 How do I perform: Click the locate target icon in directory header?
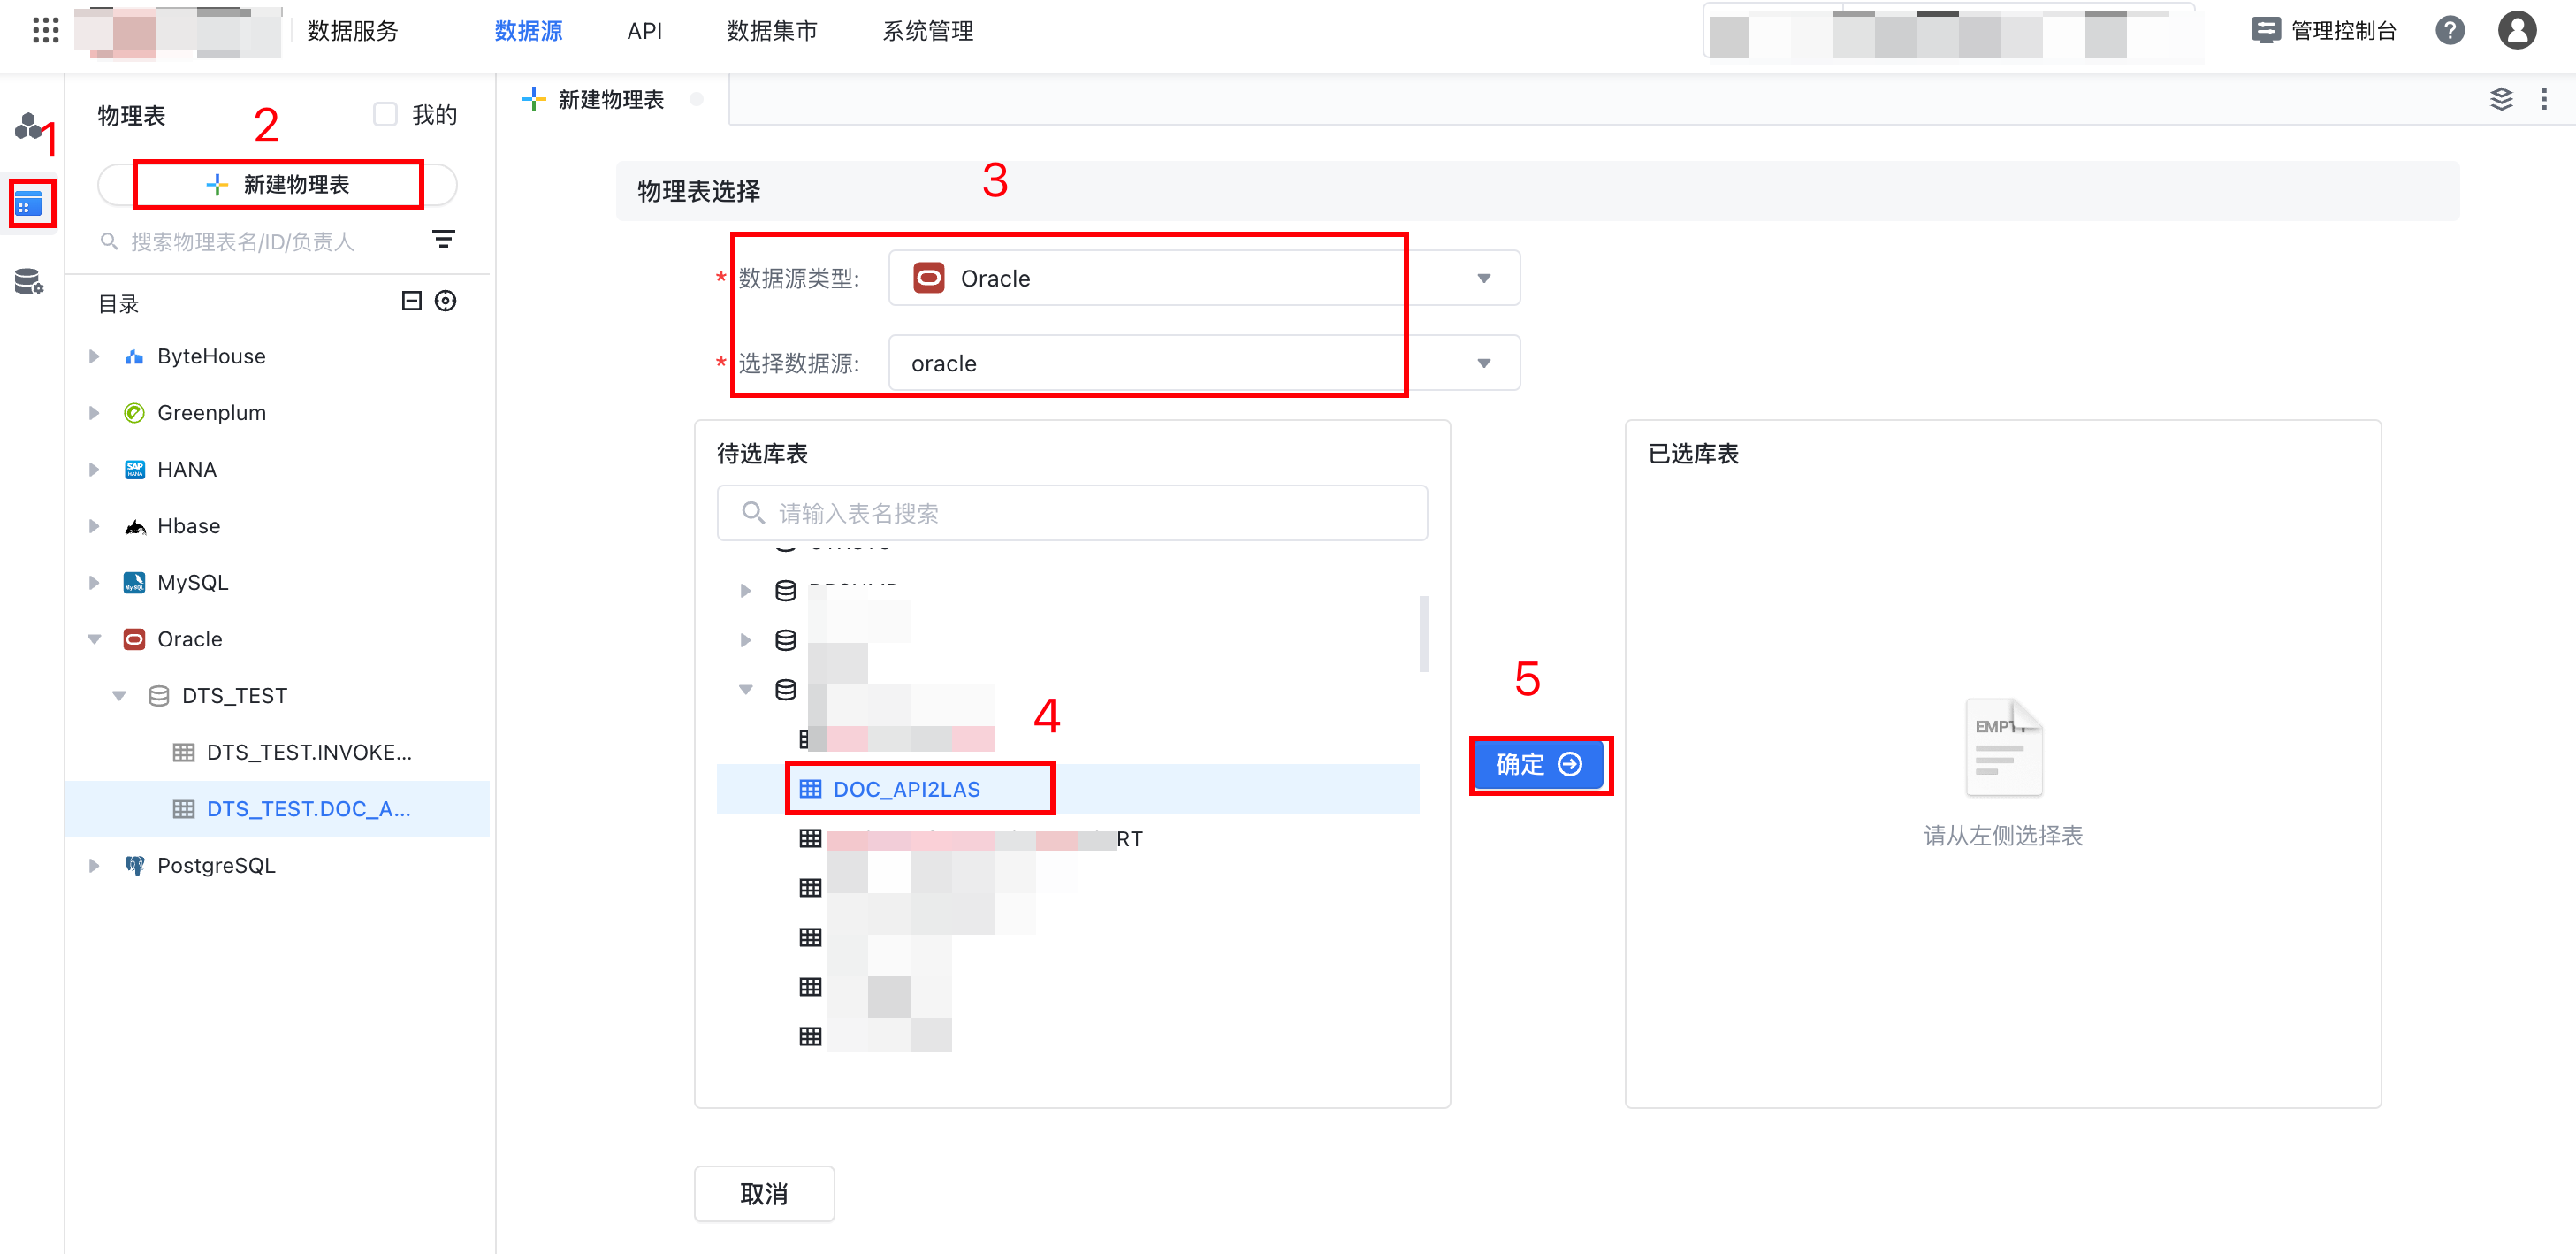coord(446,301)
